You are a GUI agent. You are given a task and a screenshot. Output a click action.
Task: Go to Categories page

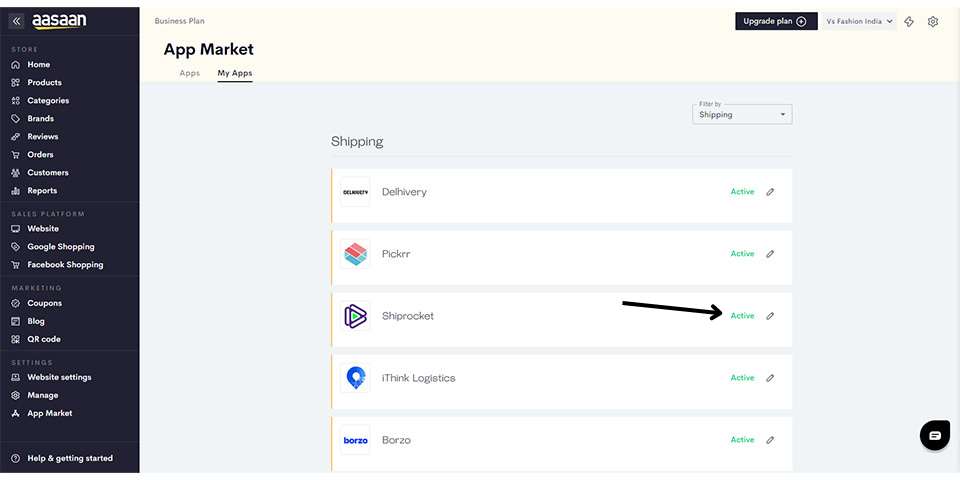[x=48, y=101]
